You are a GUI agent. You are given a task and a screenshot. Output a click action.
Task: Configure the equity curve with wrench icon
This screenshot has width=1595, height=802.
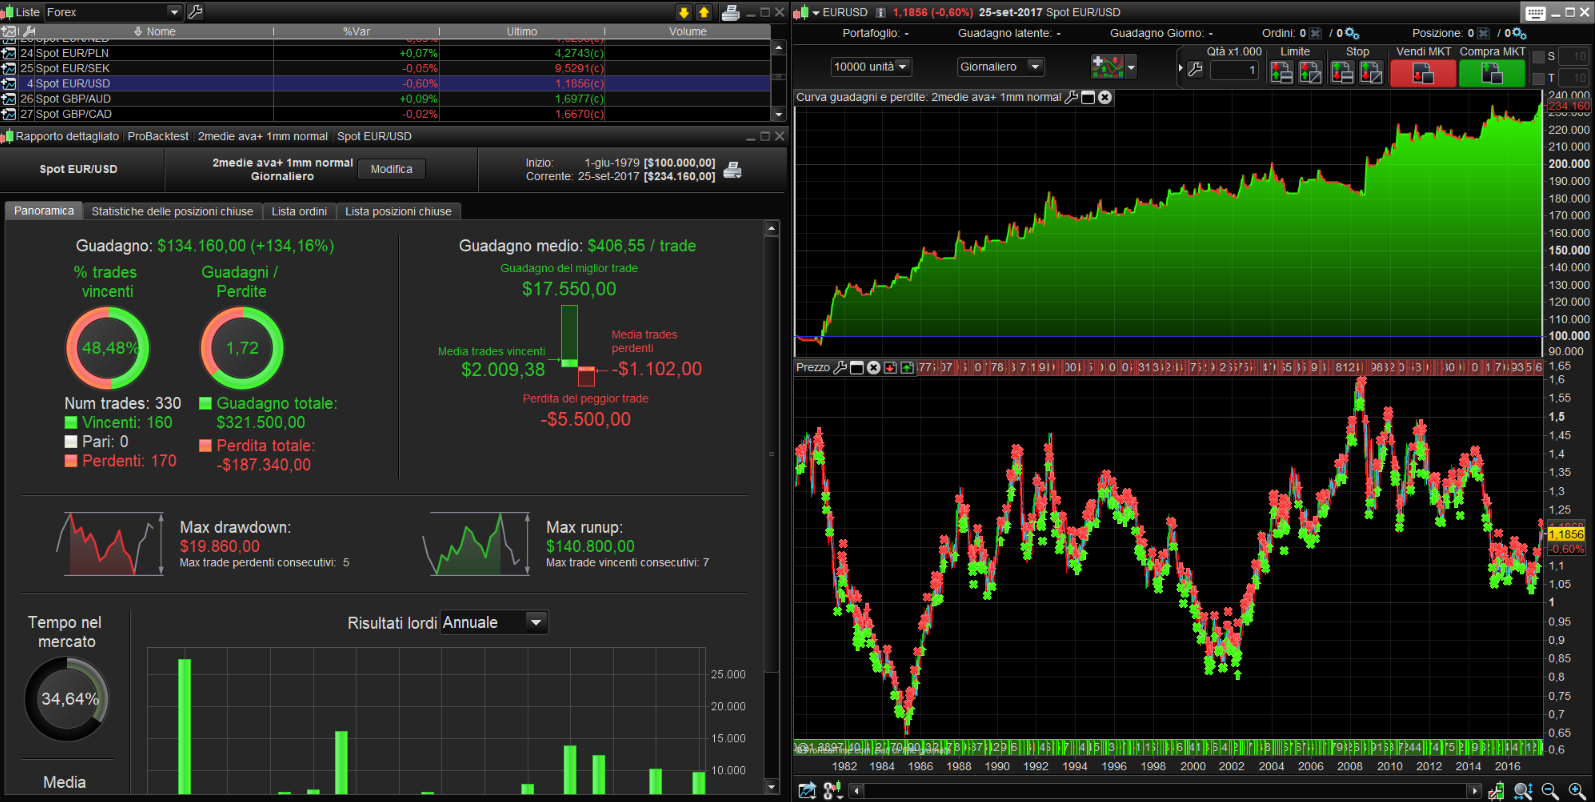[x=1072, y=97]
